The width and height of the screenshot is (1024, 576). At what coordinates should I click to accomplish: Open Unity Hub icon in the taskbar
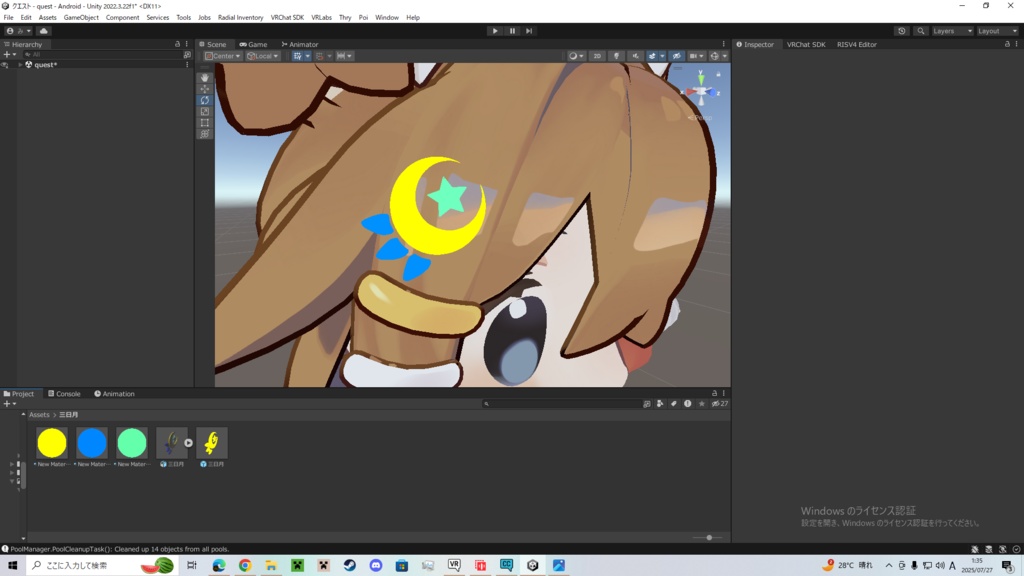532,566
